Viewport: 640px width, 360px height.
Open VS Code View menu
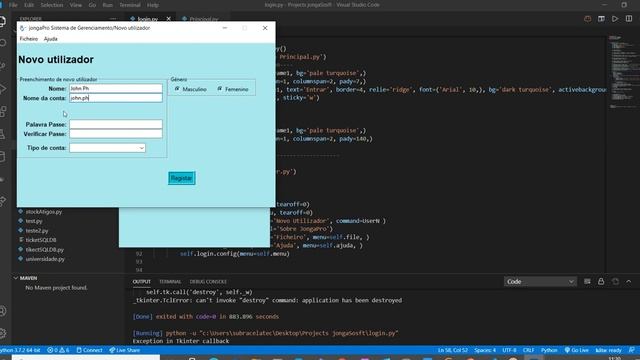tap(76, 5)
